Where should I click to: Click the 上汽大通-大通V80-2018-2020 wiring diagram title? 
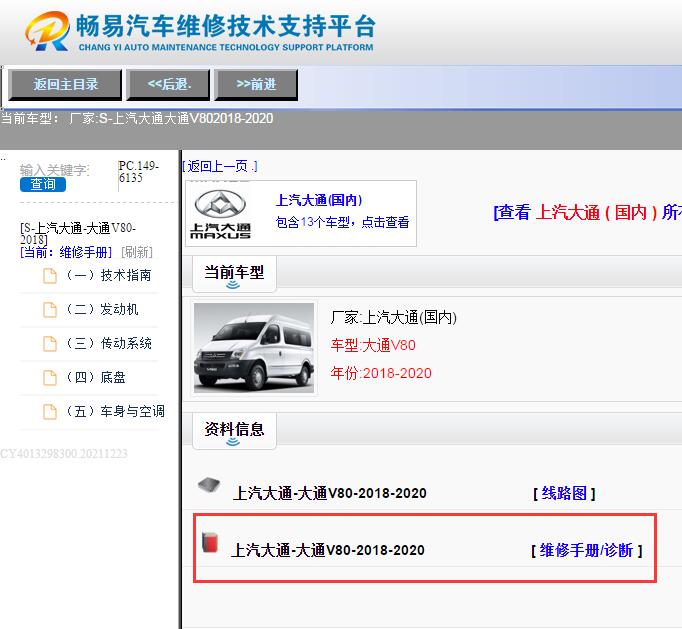[x=329, y=493]
